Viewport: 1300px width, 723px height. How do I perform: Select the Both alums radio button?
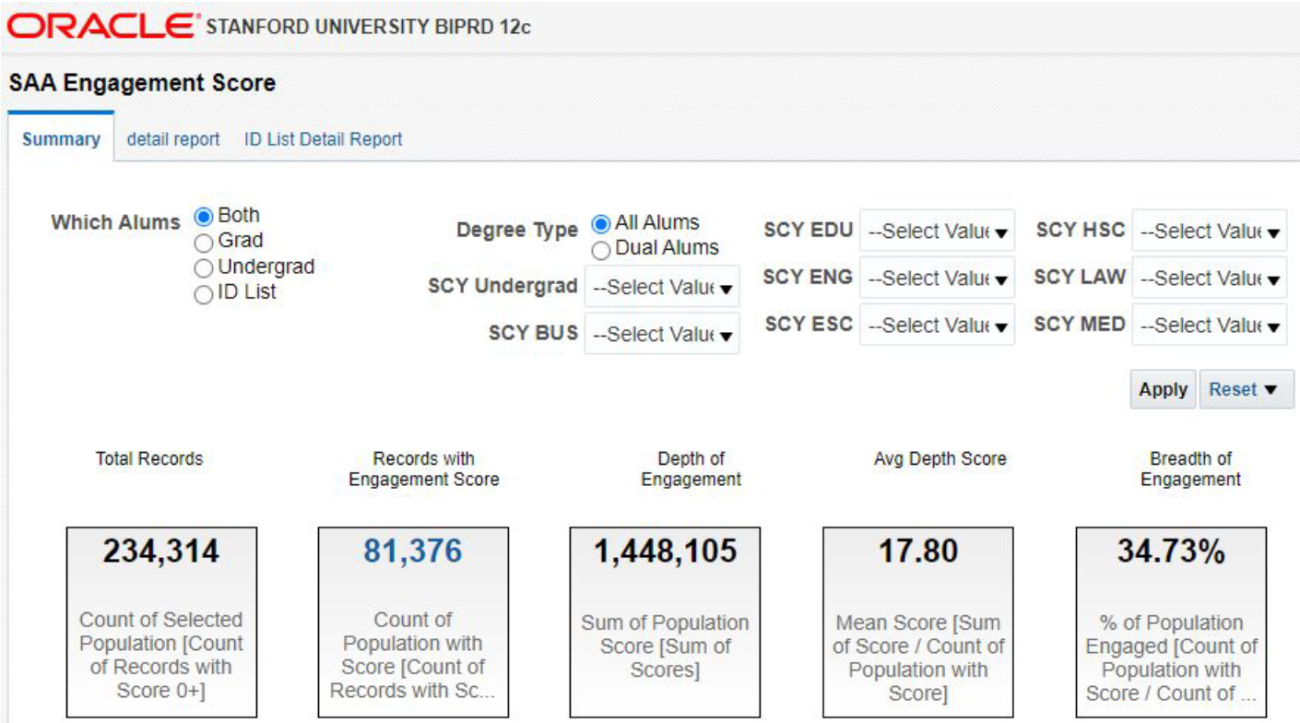(x=204, y=216)
